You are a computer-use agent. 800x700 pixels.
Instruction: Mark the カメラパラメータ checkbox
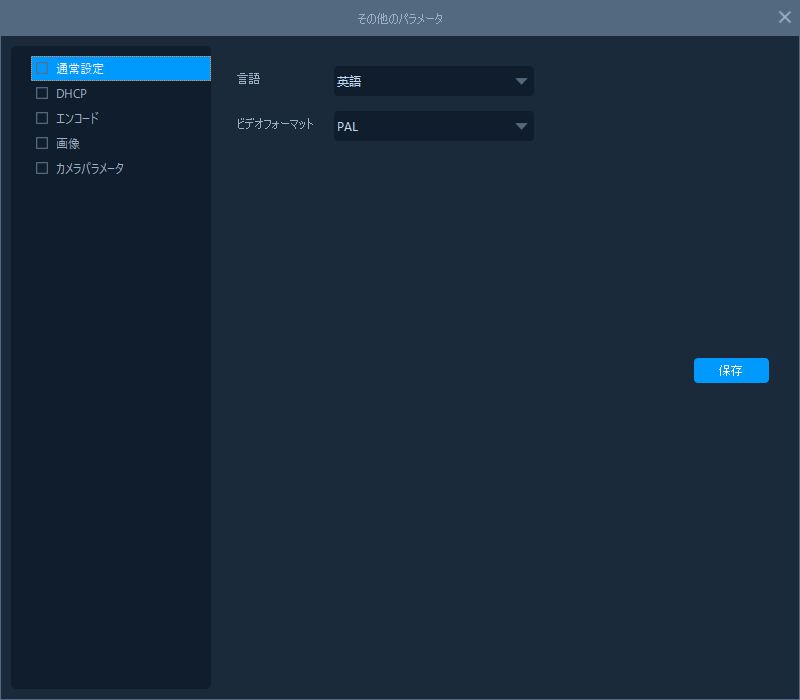pyautogui.click(x=42, y=168)
